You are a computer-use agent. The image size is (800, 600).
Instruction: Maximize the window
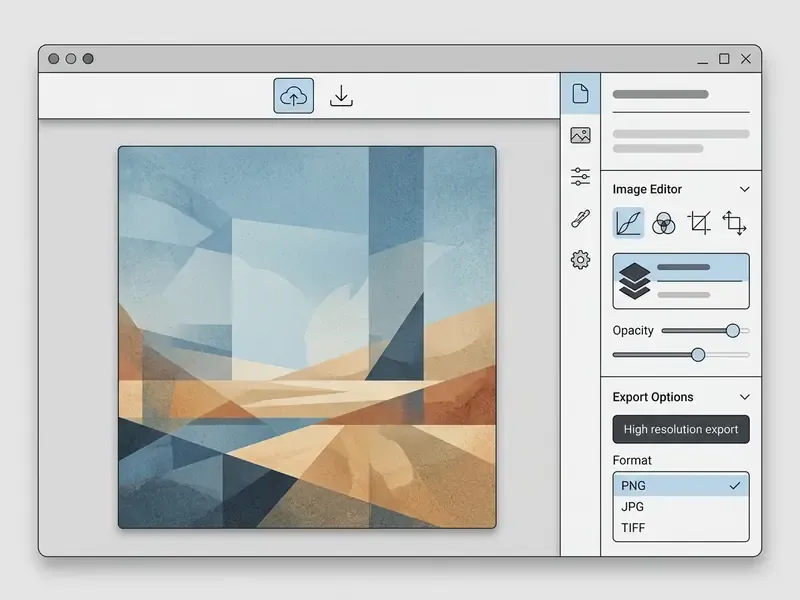(724, 59)
